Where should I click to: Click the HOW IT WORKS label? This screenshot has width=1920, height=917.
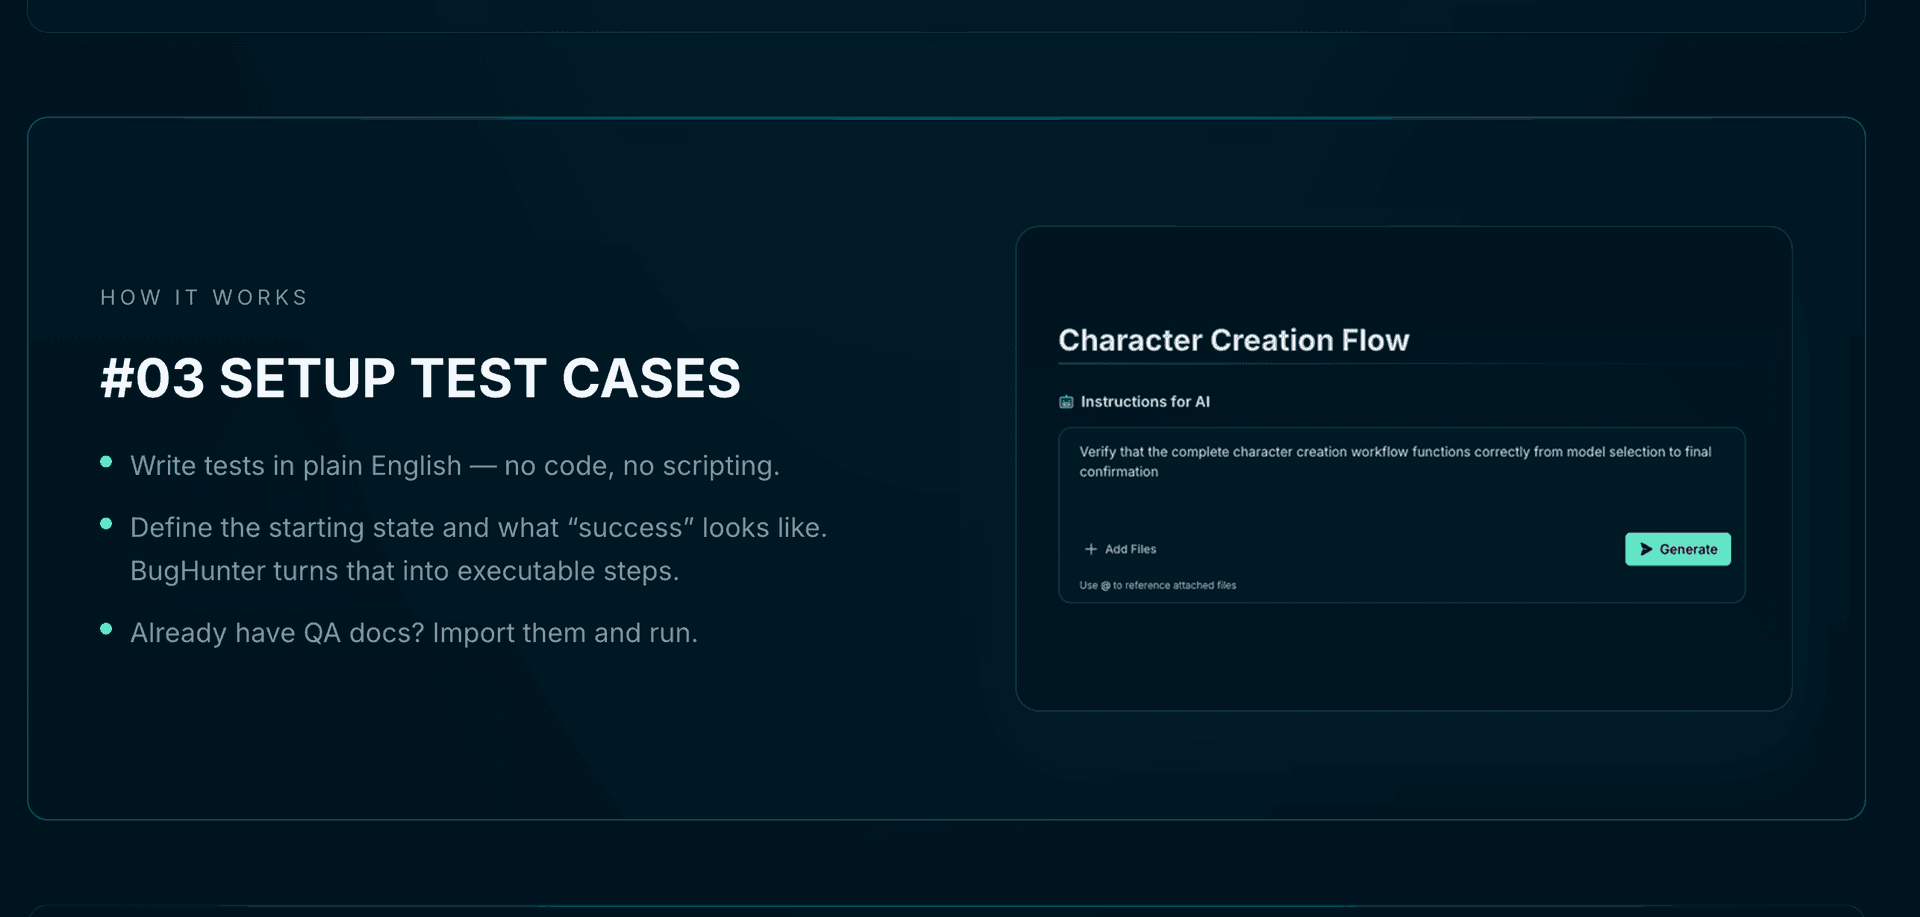(x=204, y=298)
